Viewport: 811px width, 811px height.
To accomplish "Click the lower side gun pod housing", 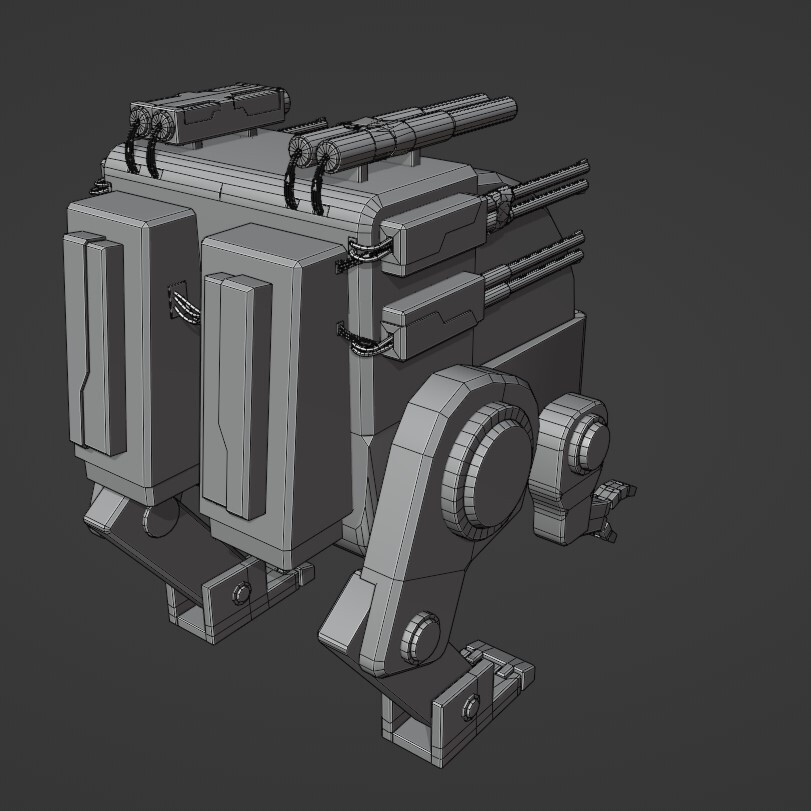I will 434,315.
